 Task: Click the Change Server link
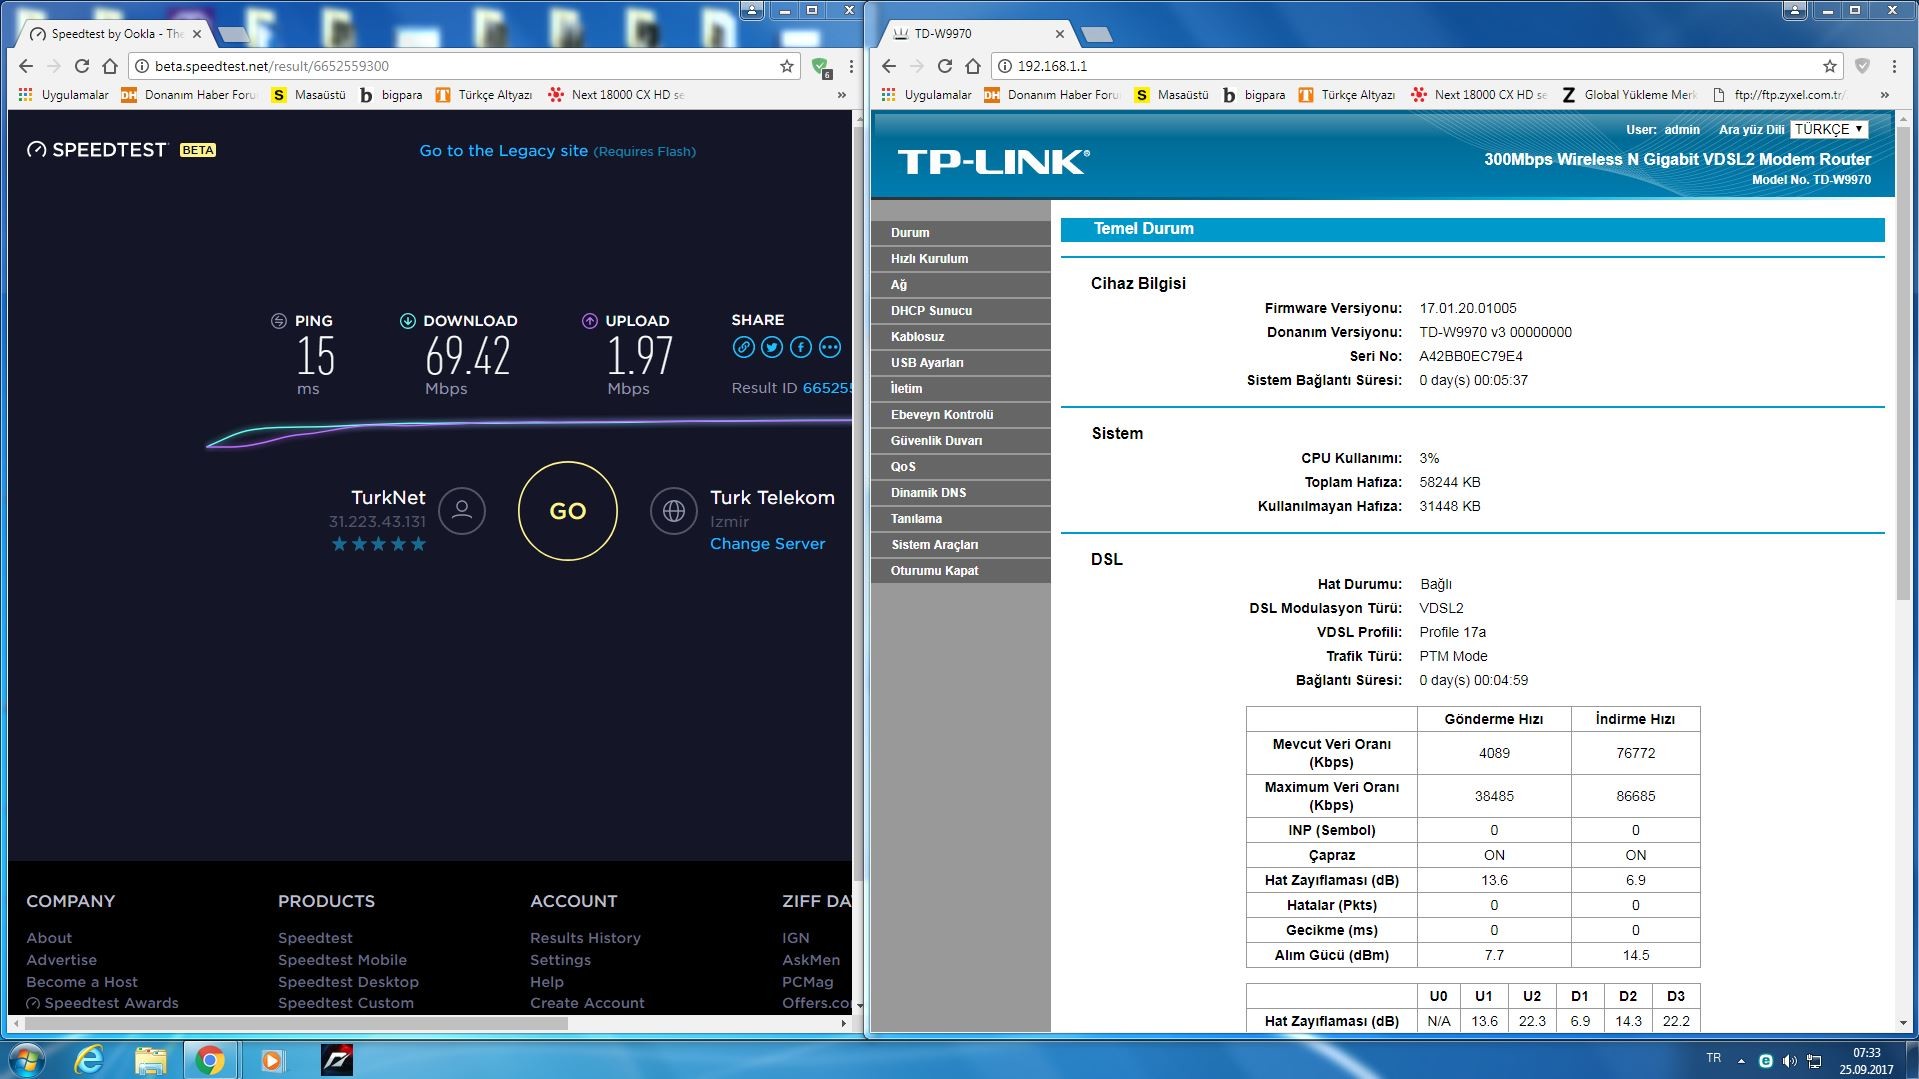pos(767,544)
